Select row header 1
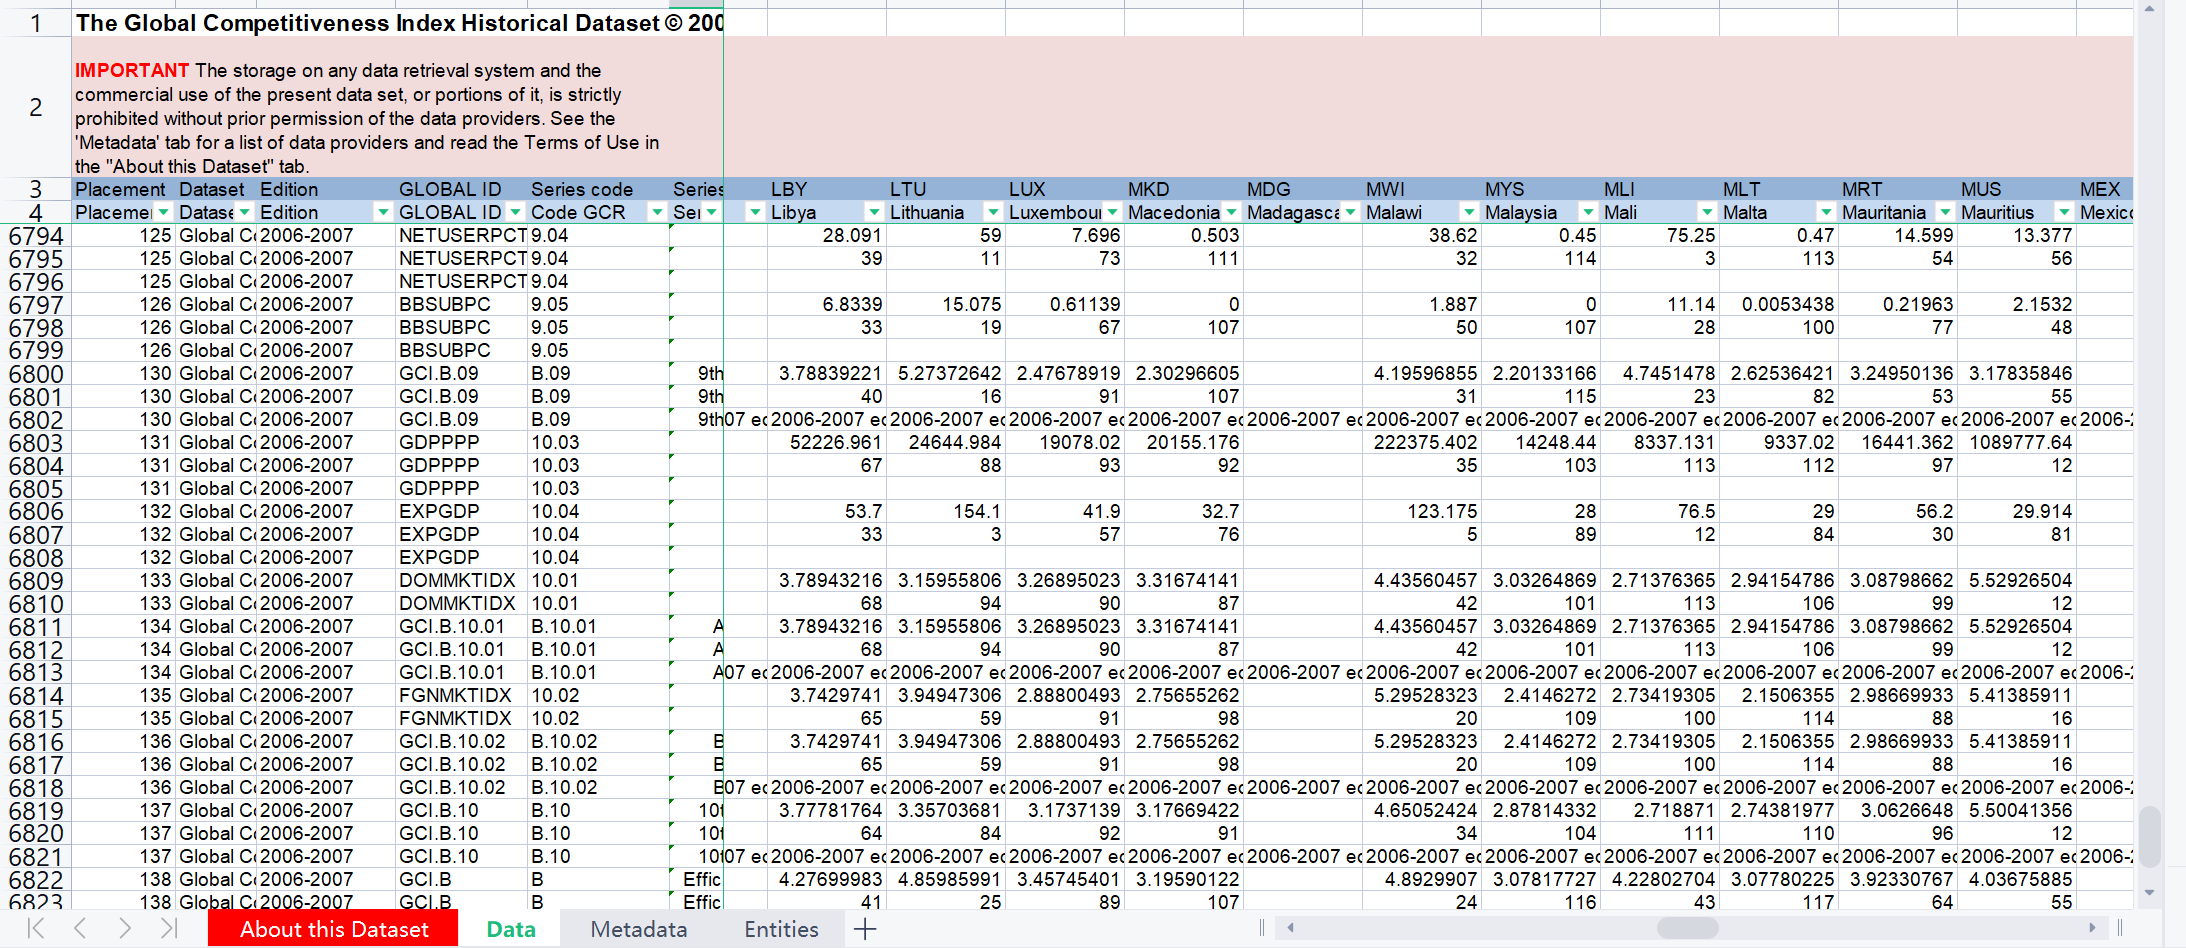Viewport: 2186px width, 948px height. point(36,23)
